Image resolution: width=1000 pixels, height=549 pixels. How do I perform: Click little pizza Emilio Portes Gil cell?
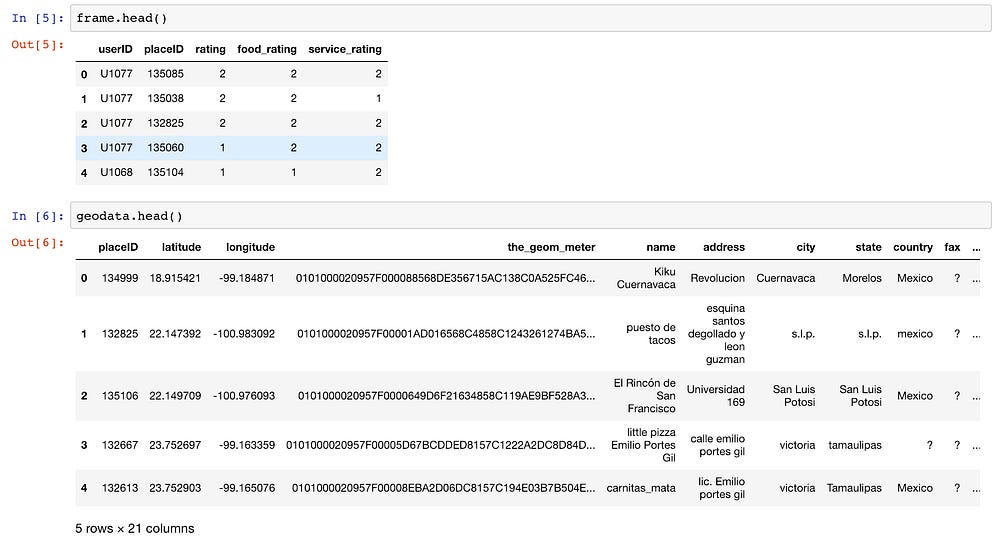pyautogui.click(x=643, y=445)
